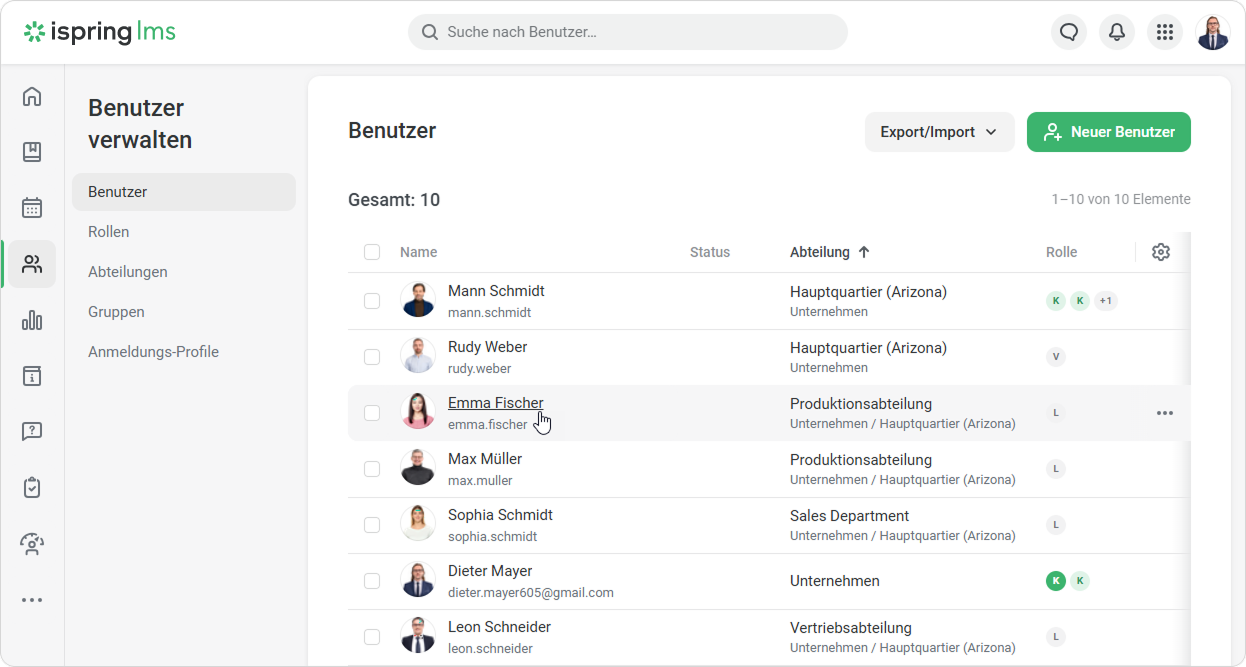The width and height of the screenshot is (1246, 667).
Task: Click the notifications bell icon
Action: [1116, 32]
